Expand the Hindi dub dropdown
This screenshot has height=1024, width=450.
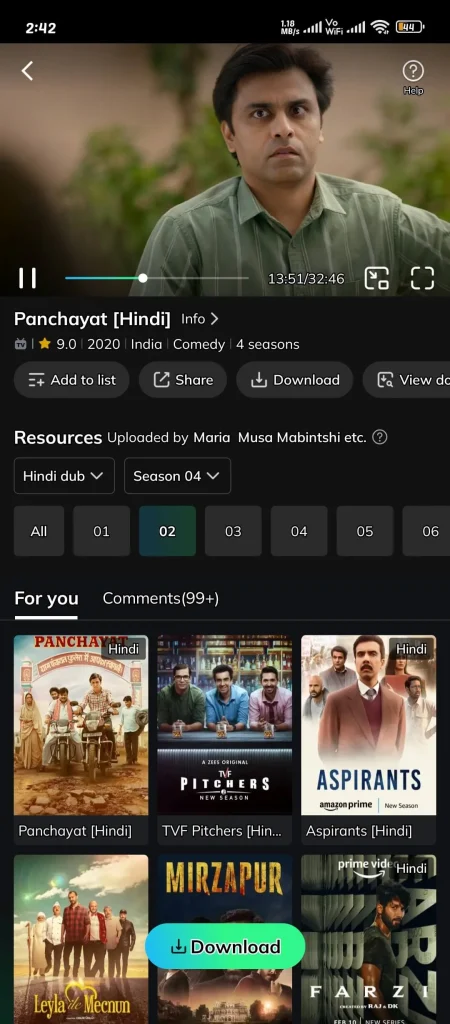pyautogui.click(x=64, y=476)
